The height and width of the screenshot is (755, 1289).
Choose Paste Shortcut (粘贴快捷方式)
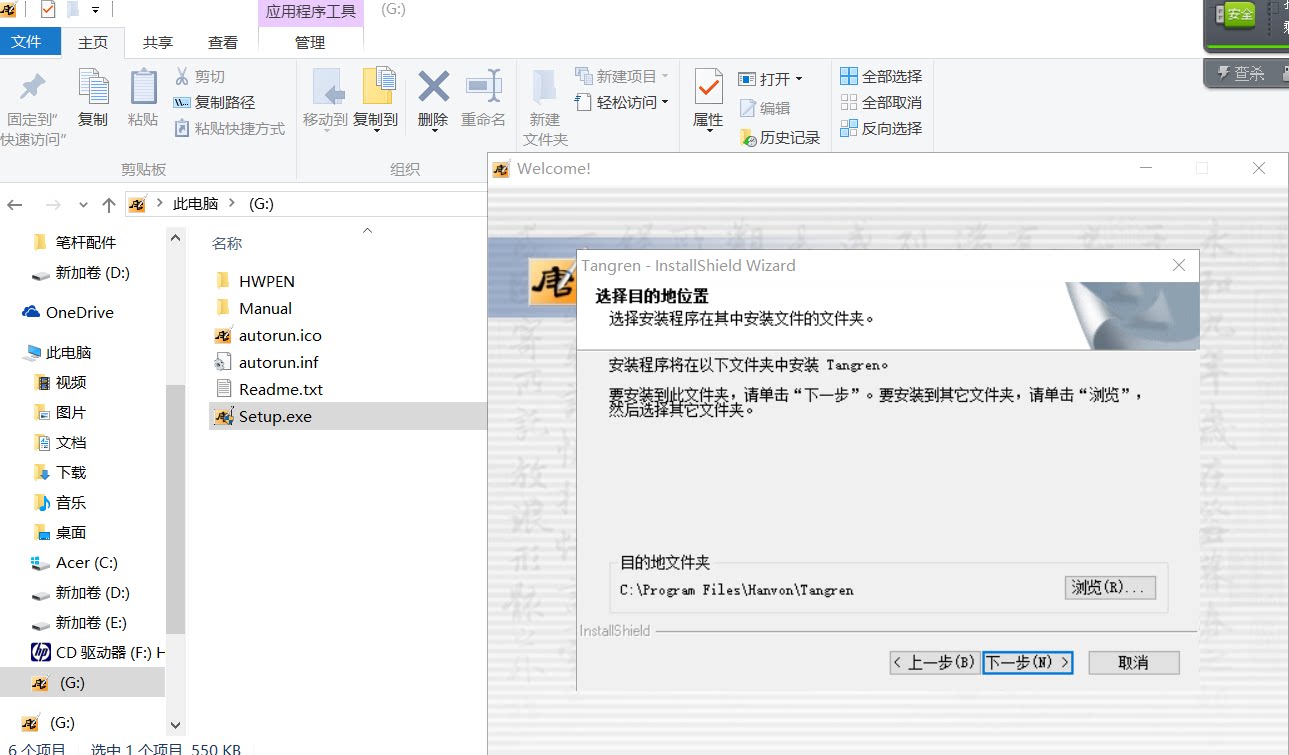click(230, 128)
